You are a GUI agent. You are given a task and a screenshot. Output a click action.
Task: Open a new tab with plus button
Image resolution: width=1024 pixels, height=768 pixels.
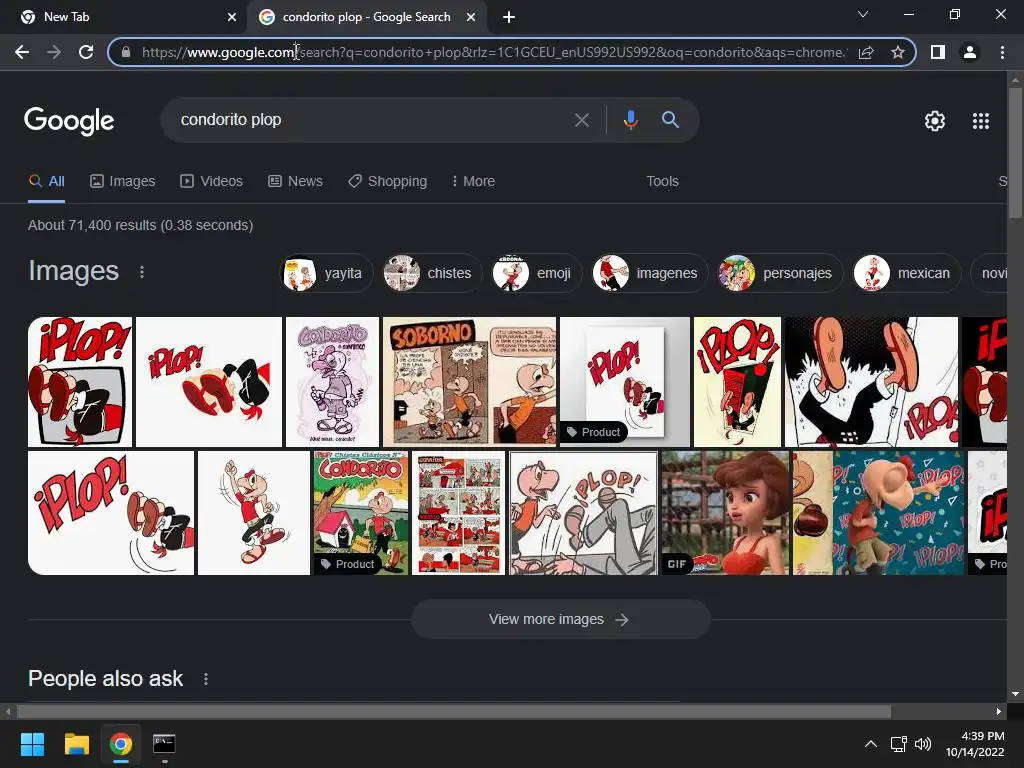(x=509, y=17)
